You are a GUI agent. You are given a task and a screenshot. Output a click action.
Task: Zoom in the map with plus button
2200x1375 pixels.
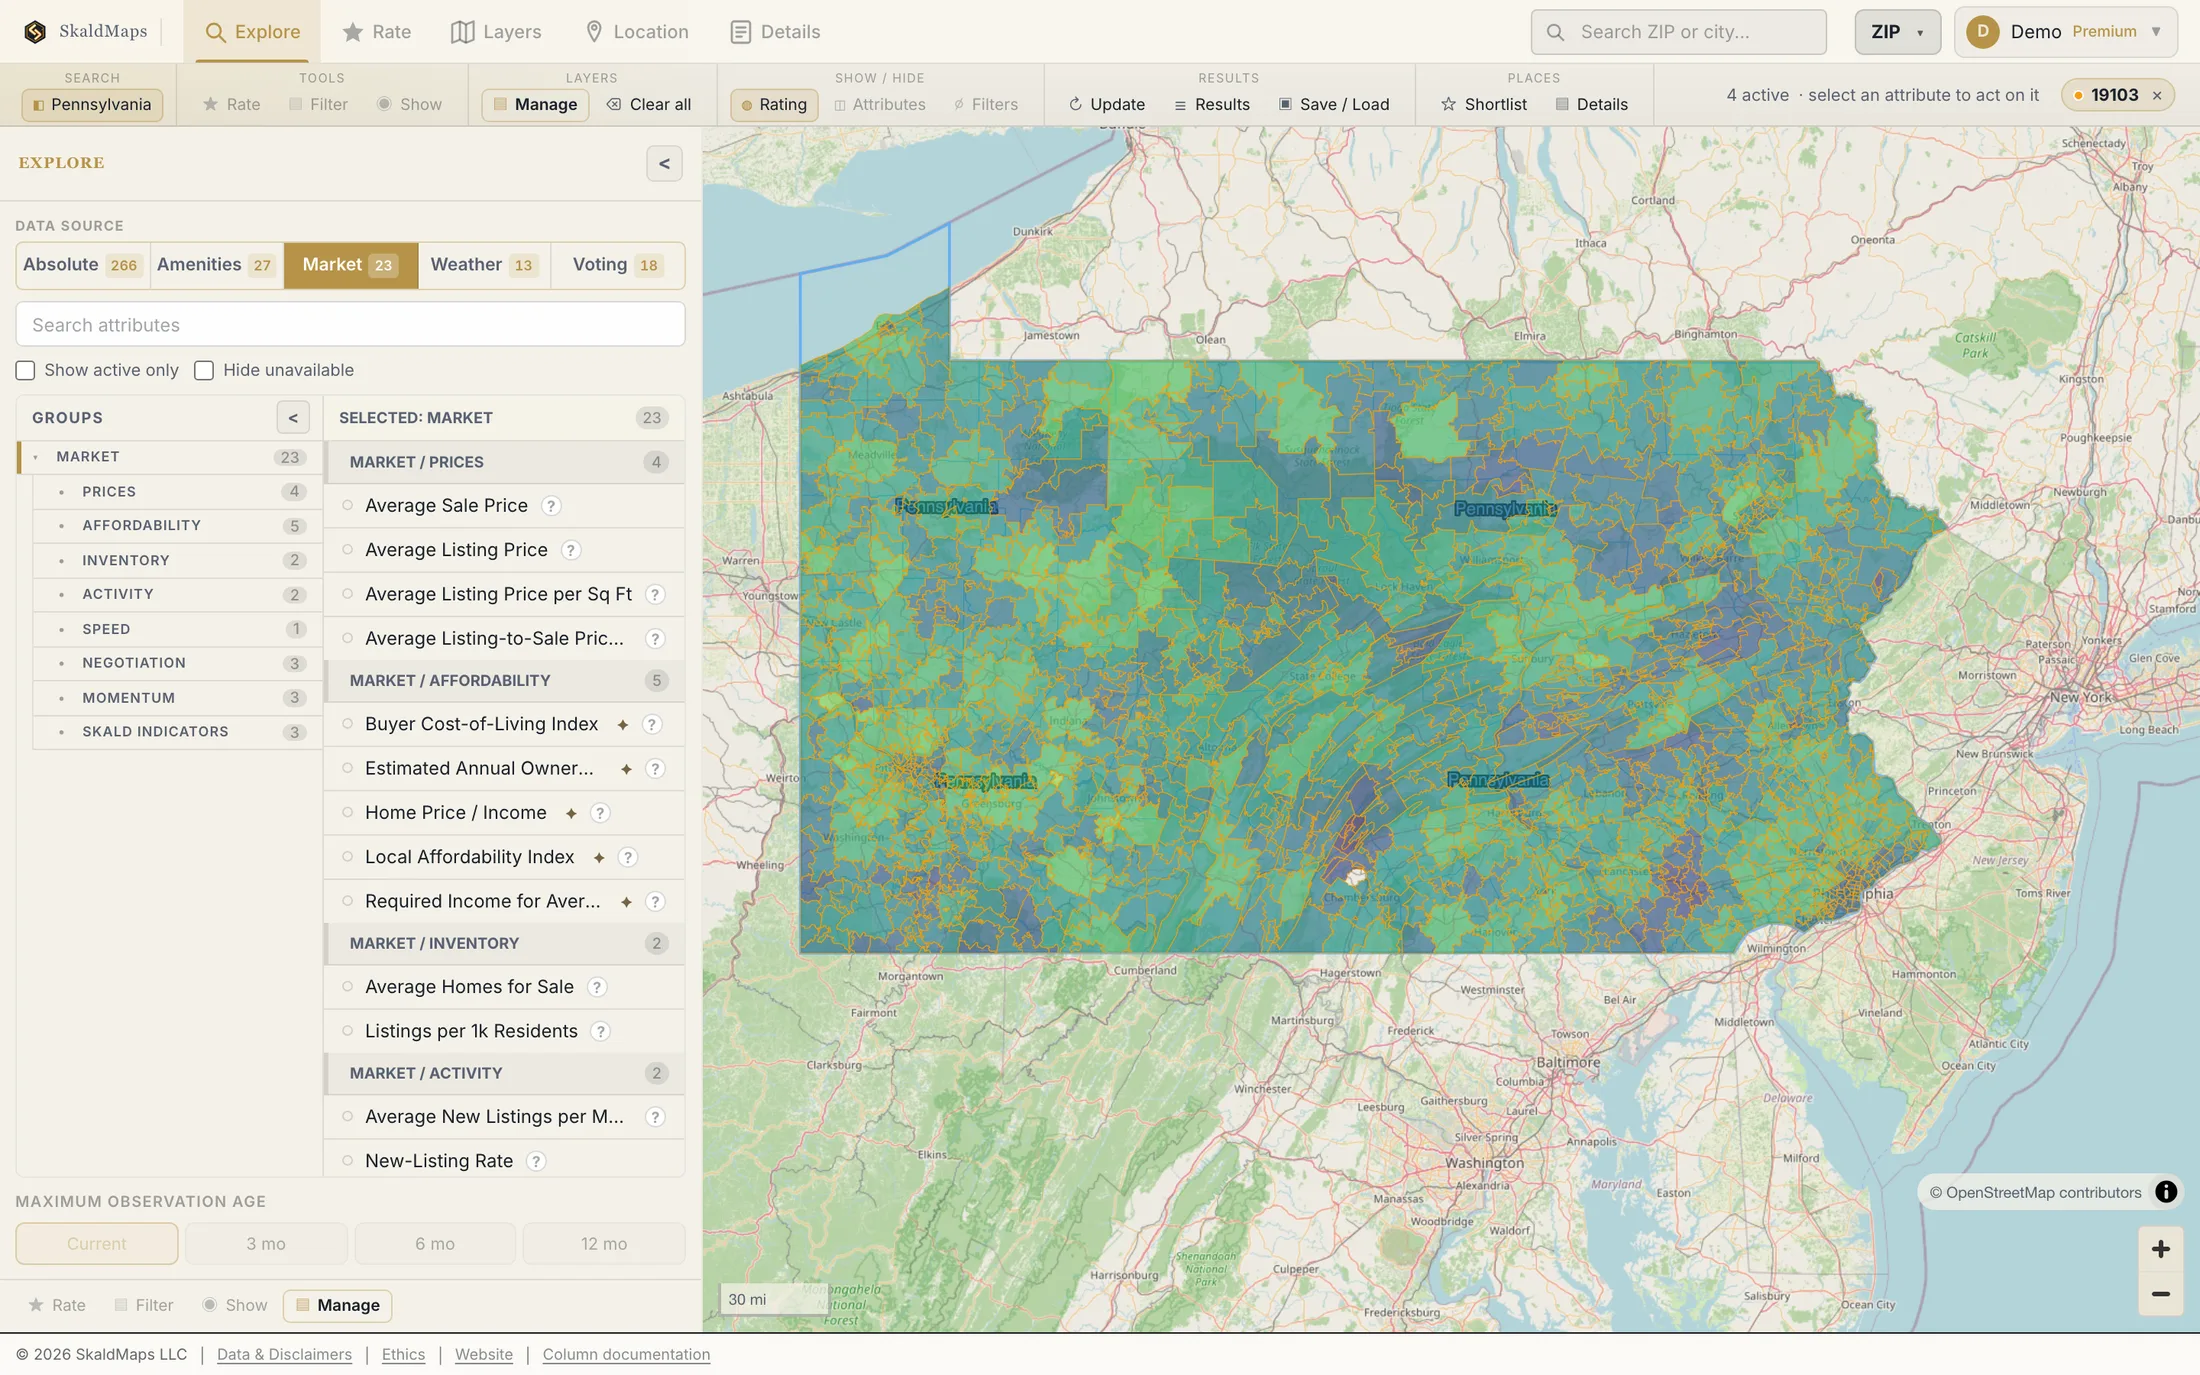2161,1249
